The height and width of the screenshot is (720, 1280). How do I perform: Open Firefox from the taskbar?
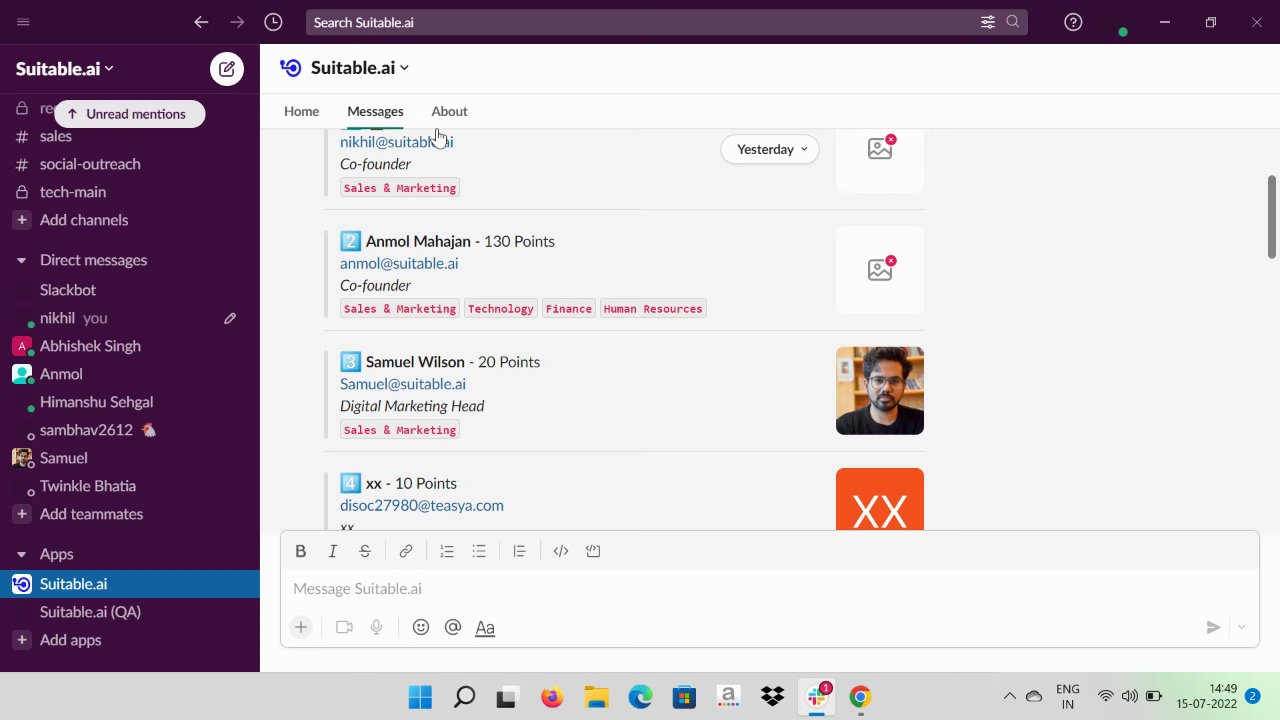pyautogui.click(x=552, y=697)
